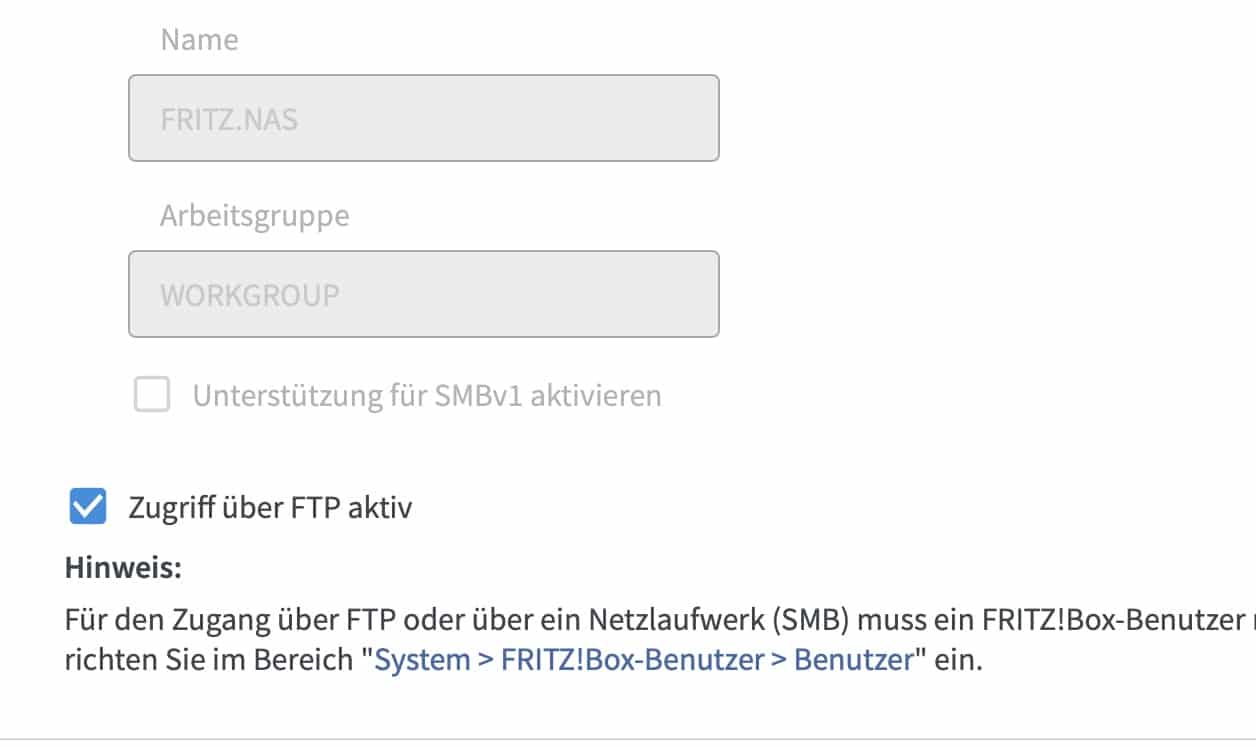Click the Zugriff über FTP aktiv label
This screenshot has height=746, width=1256.
270,508
